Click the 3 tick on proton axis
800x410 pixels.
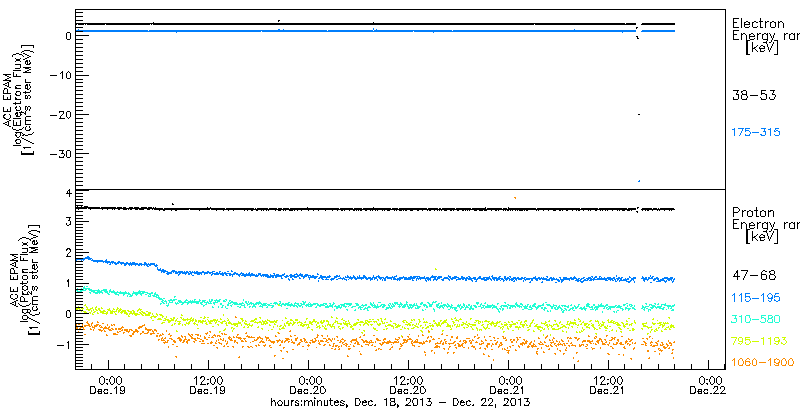pyautogui.click(x=66, y=221)
